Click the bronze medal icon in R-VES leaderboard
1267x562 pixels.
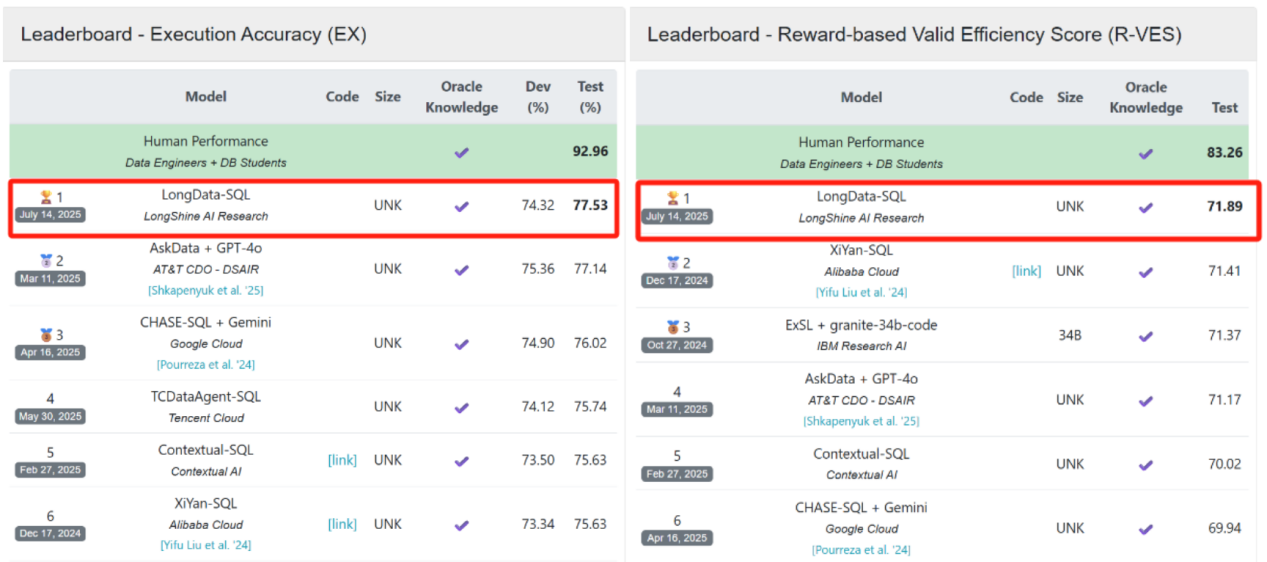pos(671,327)
